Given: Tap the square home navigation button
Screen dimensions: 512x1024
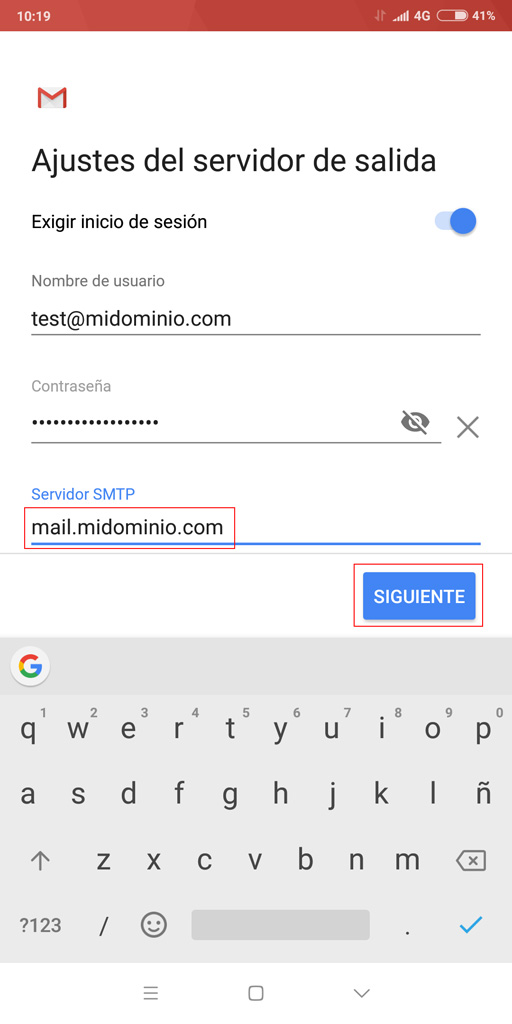Looking at the screenshot, I should pos(256,993).
